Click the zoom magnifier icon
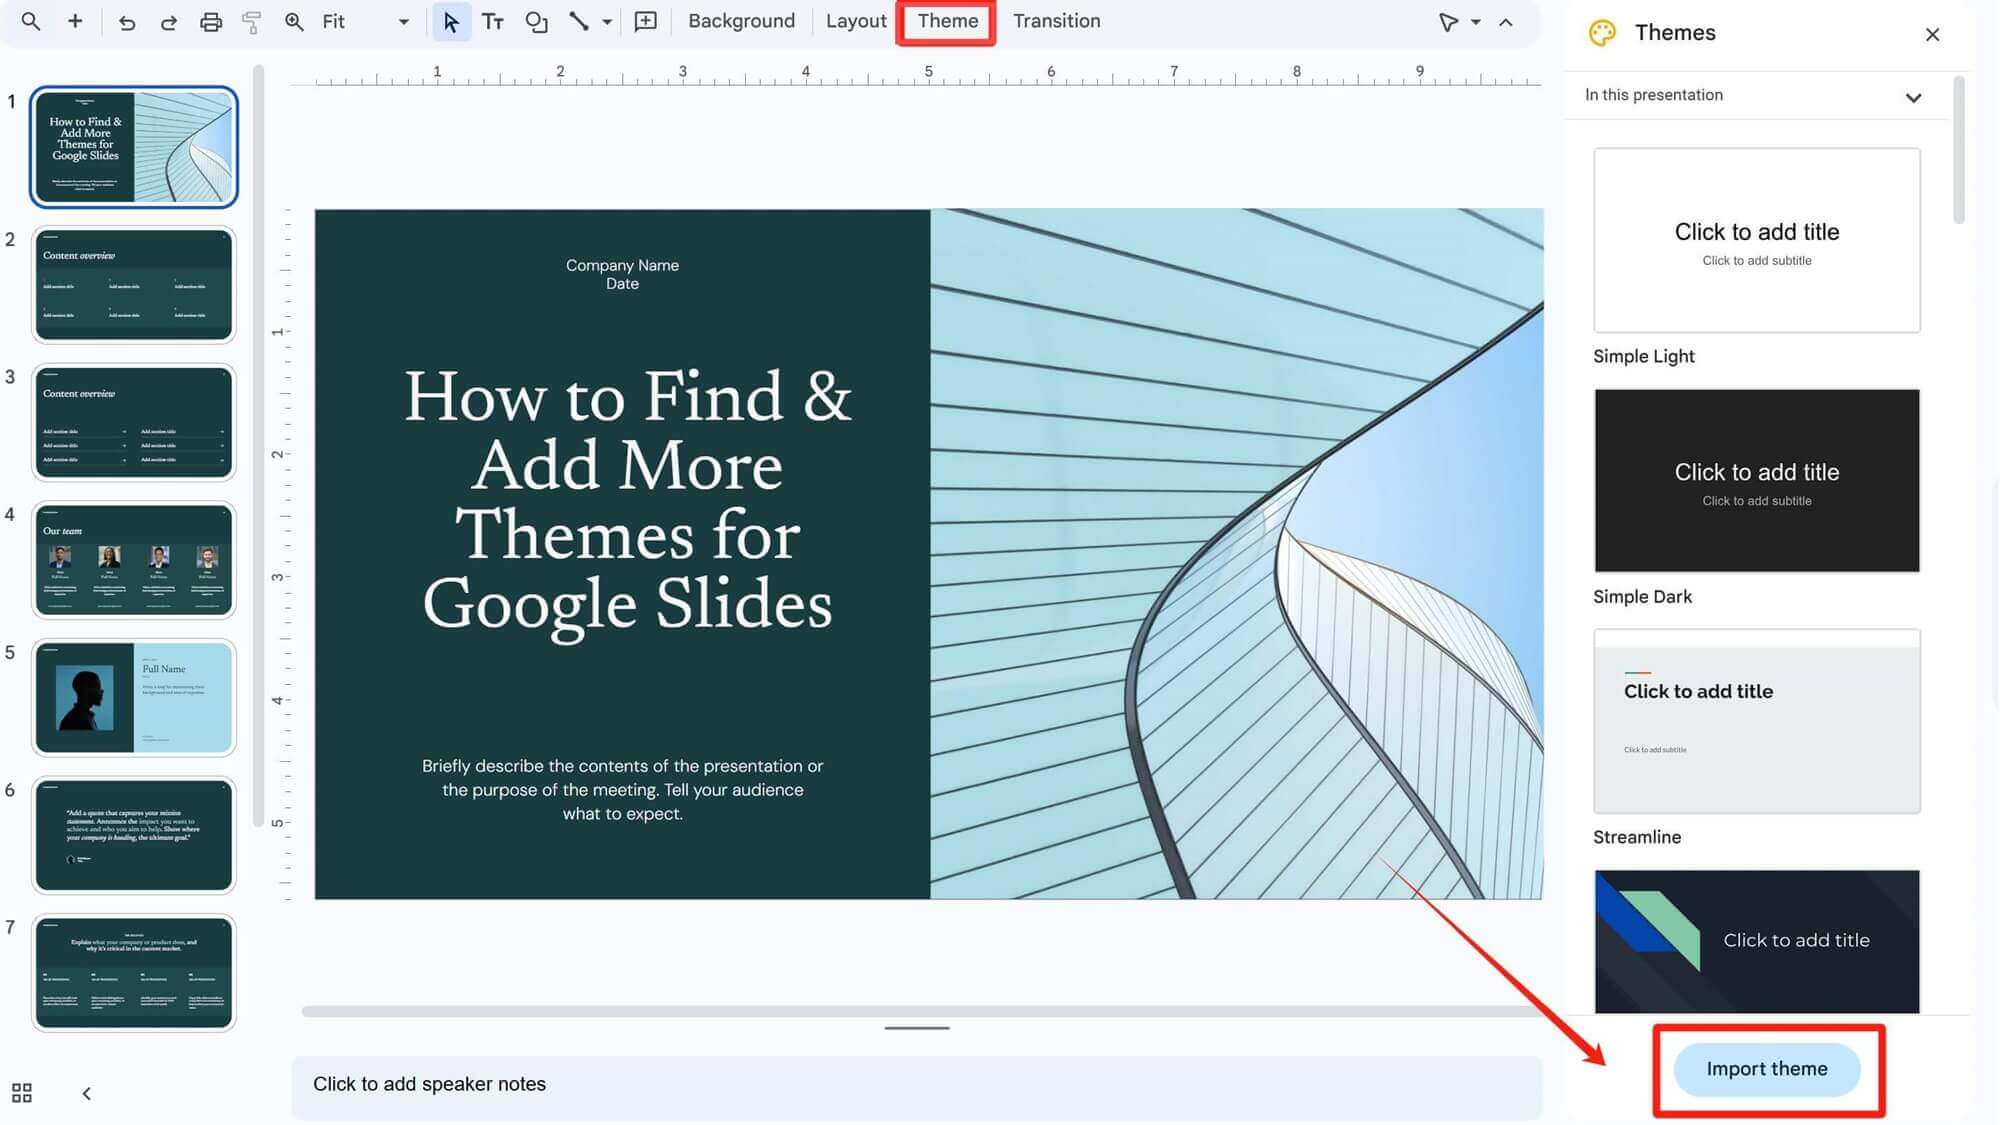 [x=294, y=21]
